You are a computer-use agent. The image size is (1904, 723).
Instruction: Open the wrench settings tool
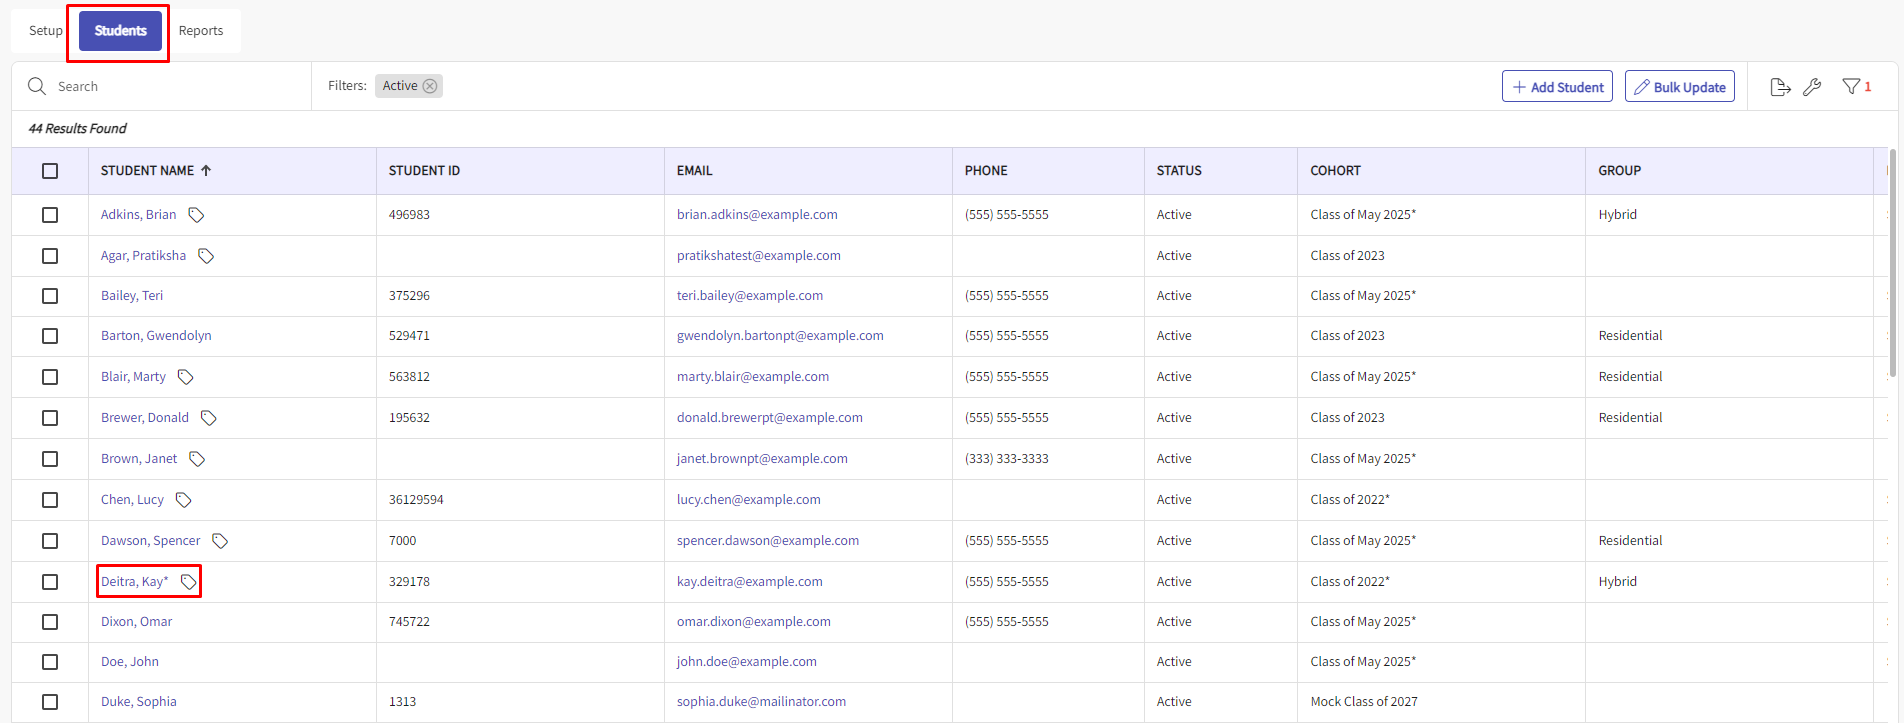(1812, 87)
